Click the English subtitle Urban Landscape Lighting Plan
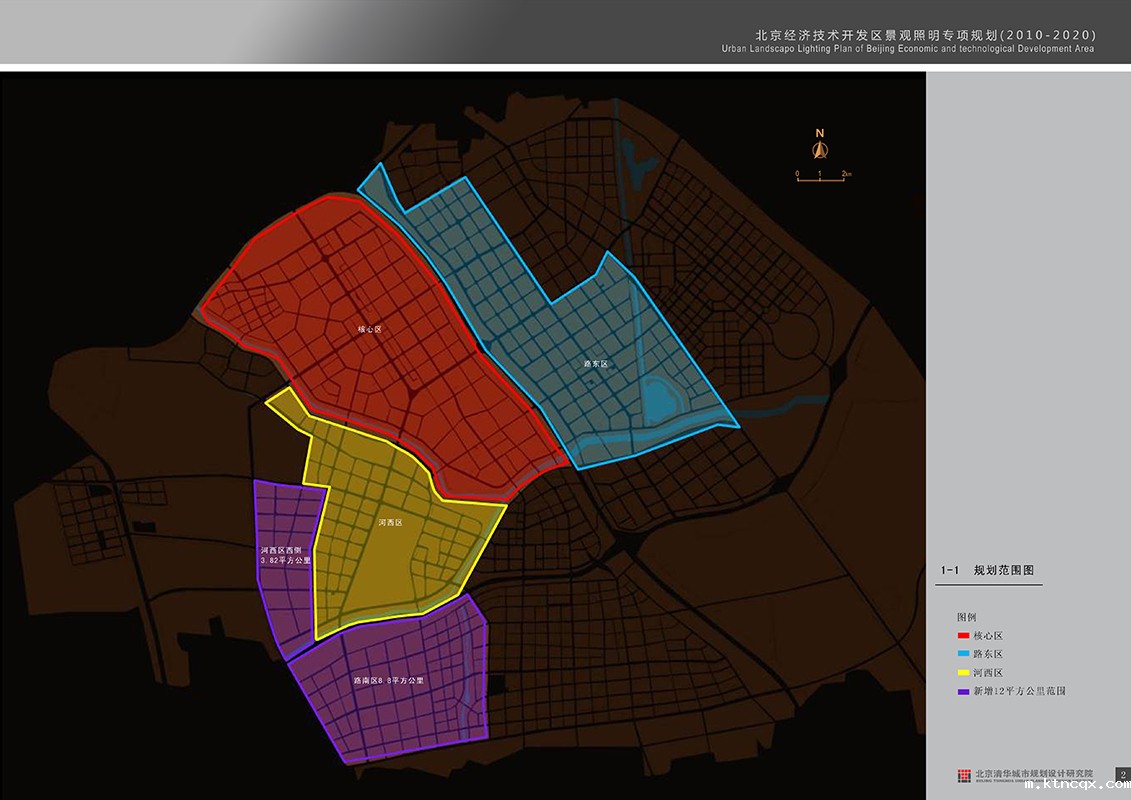The width and height of the screenshot is (1131, 800). pos(907,49)
